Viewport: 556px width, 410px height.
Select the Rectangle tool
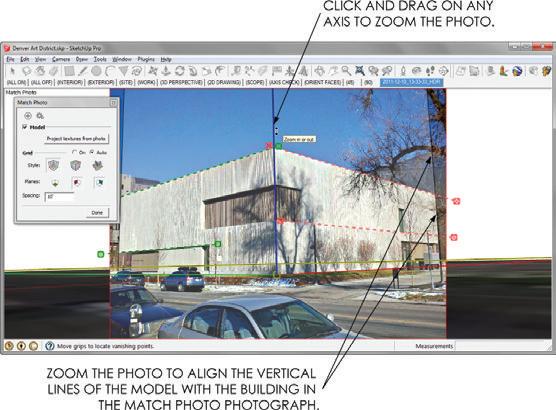click(70, 71)
